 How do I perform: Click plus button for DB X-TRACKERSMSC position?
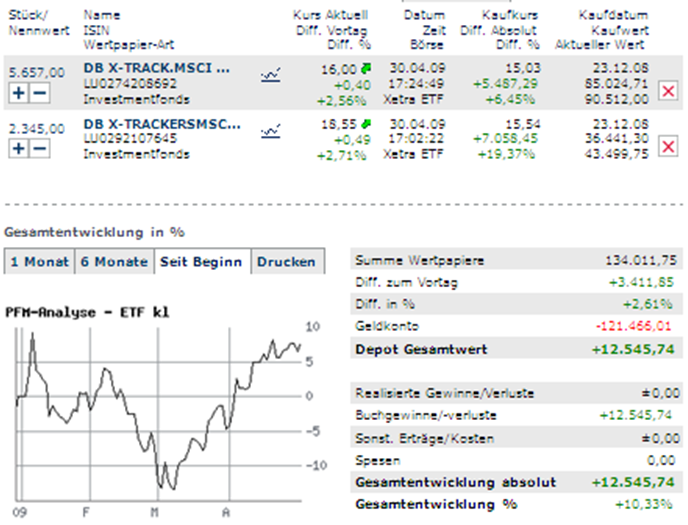click(x=19, y=148)
